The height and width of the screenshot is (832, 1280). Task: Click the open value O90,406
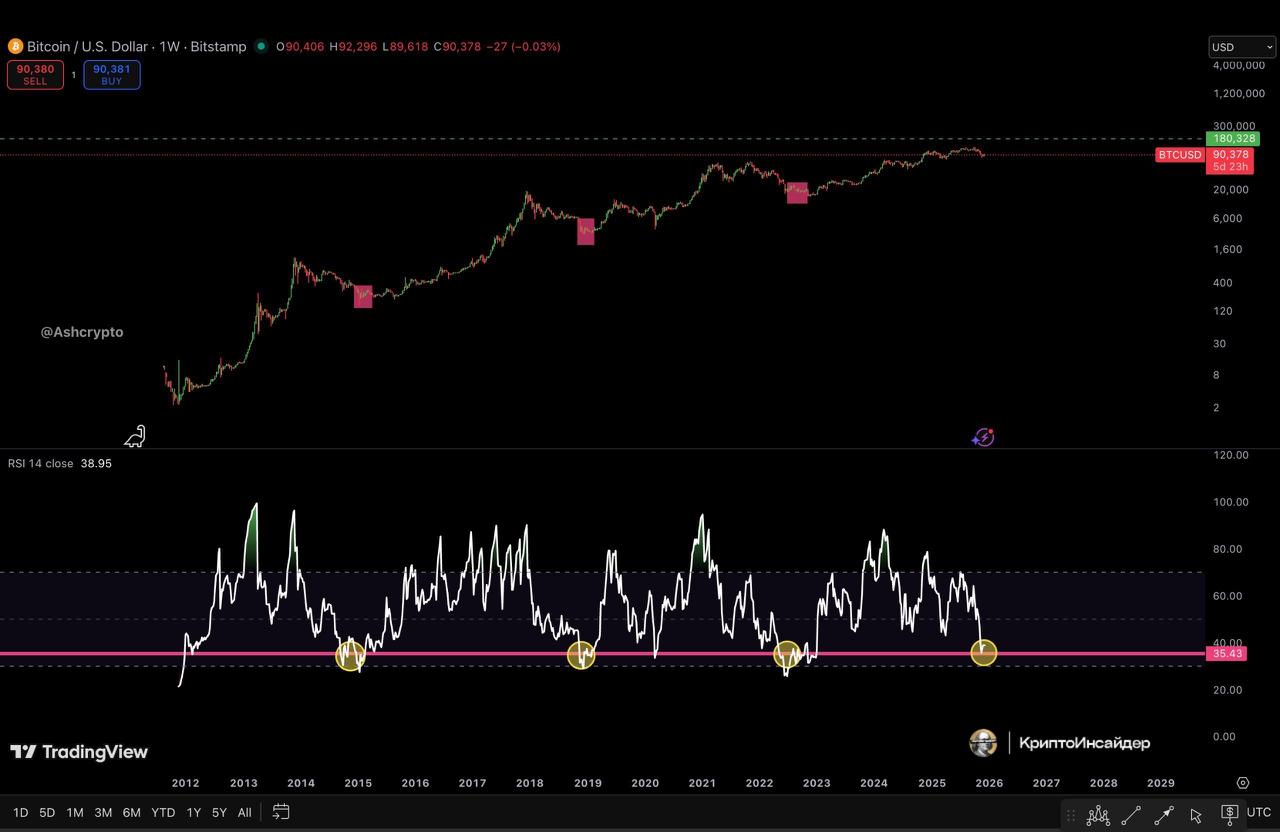pyautogui.click(x=301, y=47)
